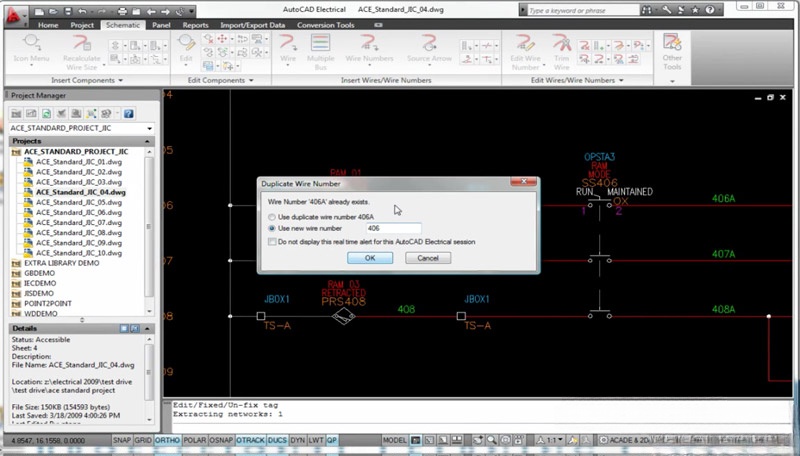800x456 pixels.
Task: Select 'Use new wire number' option
Action: pyautogui.click(x=272, y=229)
